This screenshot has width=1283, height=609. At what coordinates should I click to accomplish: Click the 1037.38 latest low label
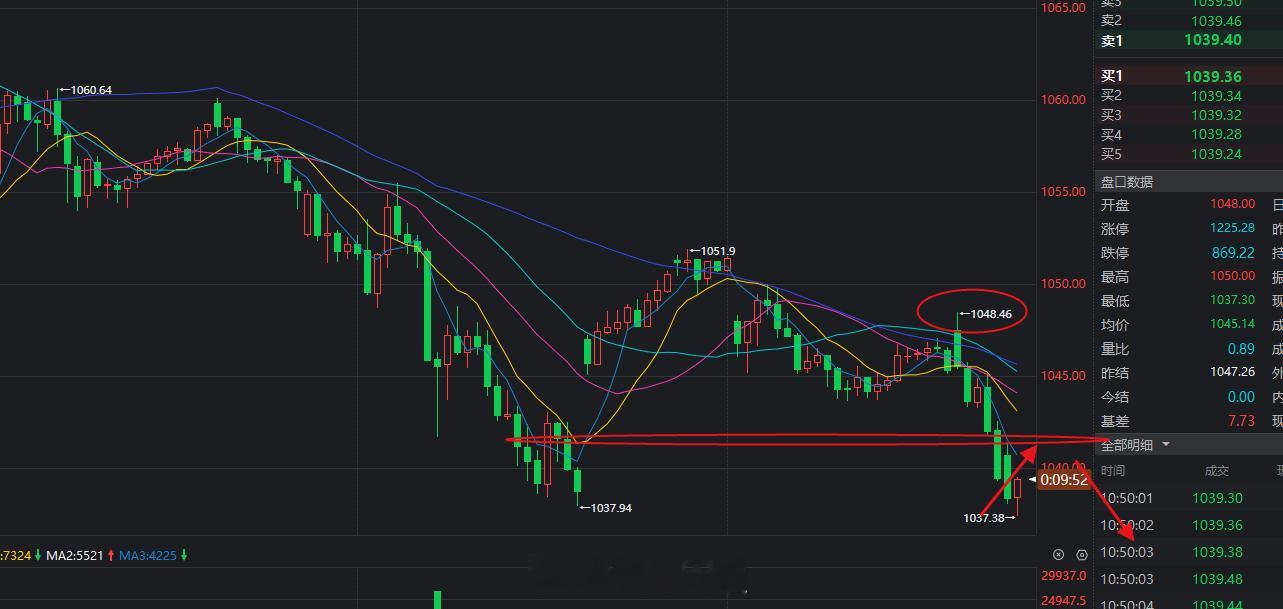point(984,518)
